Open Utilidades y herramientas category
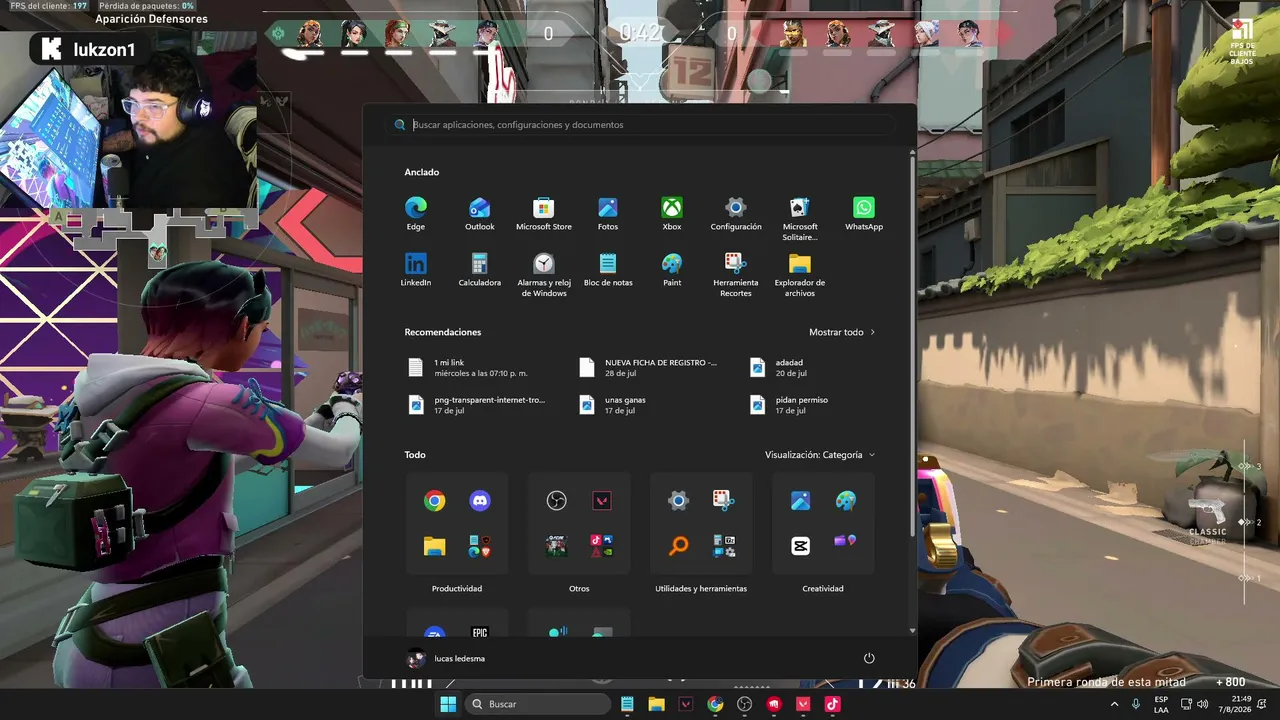The height and width of the screenshot is (720, 1280). click(x=701, y=589)
